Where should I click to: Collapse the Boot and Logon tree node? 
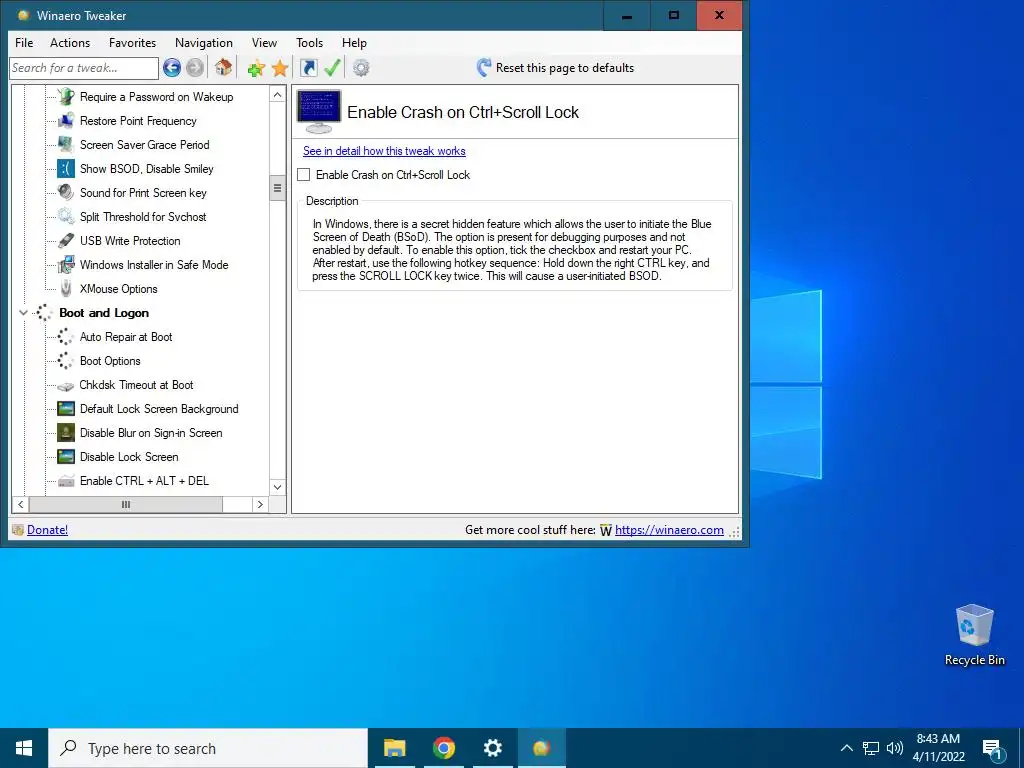point(24,313)
